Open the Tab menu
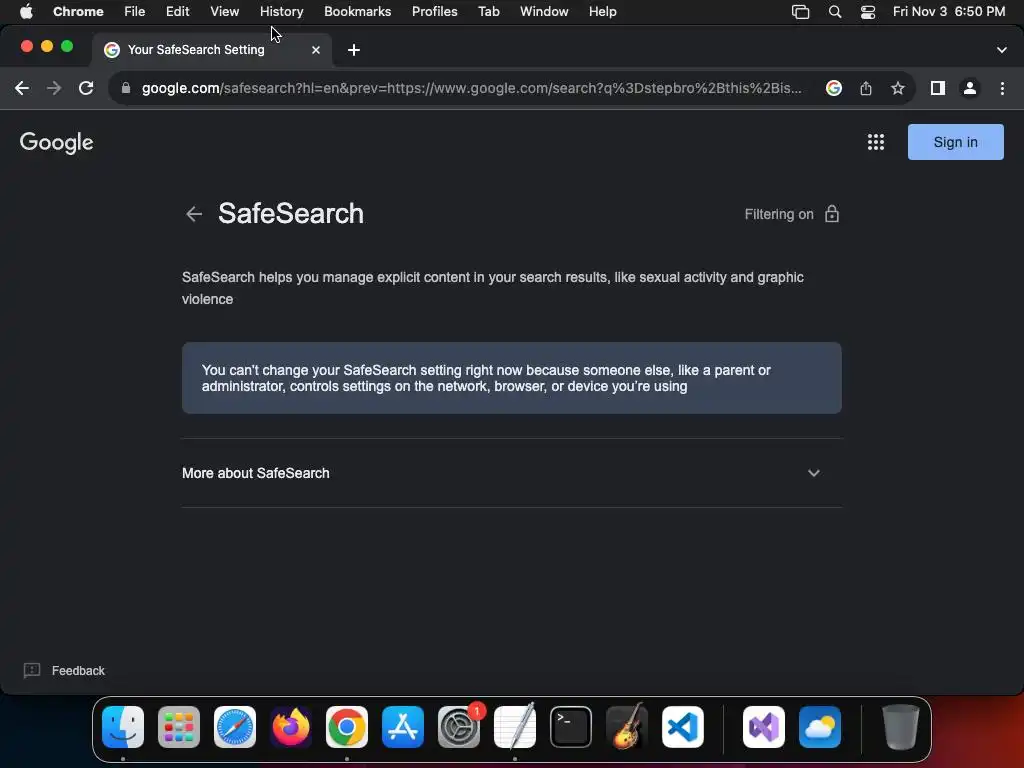The width and height of the screenshot is (1024, 768). [x=488, y=12]
